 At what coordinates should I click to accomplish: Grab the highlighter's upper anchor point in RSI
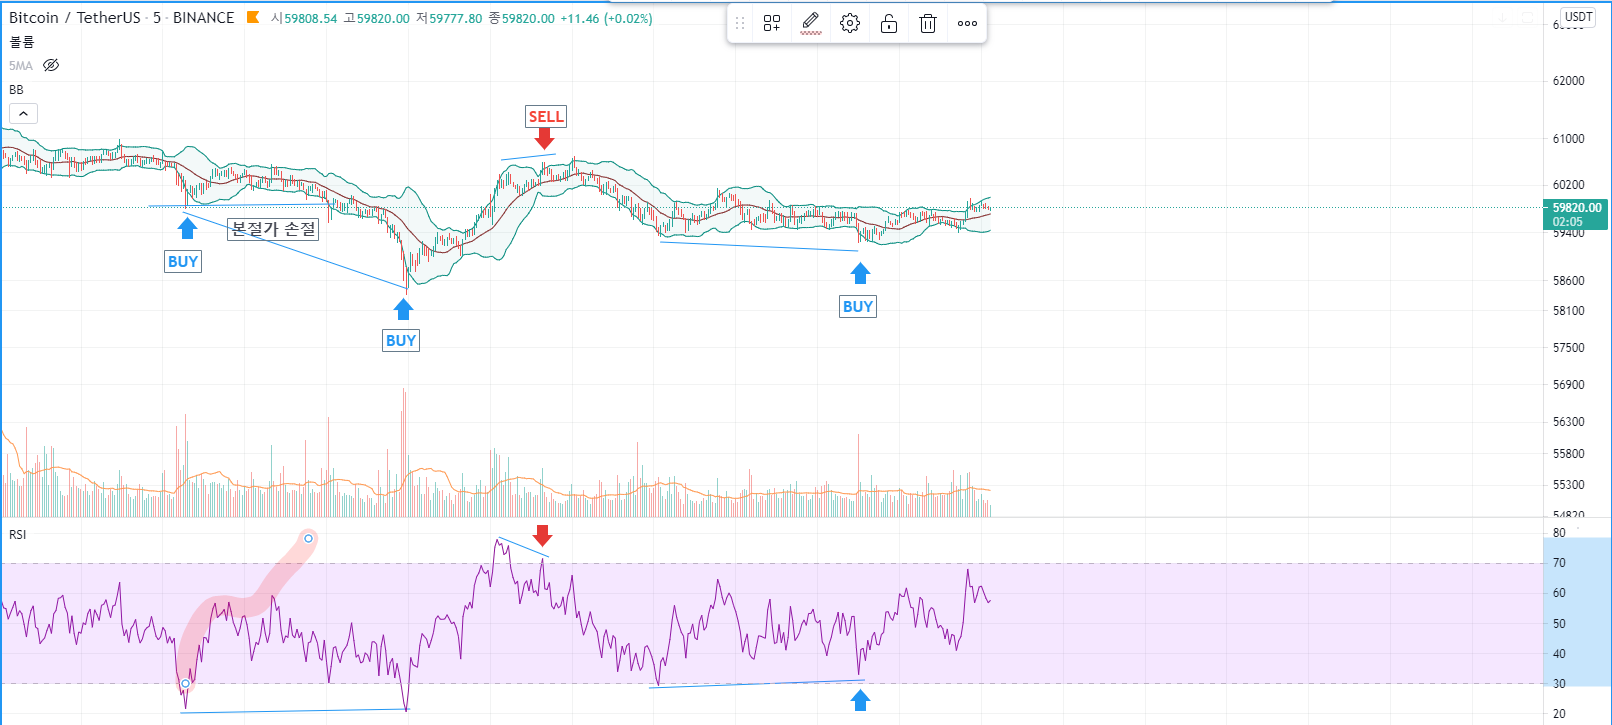coord(308,539)
